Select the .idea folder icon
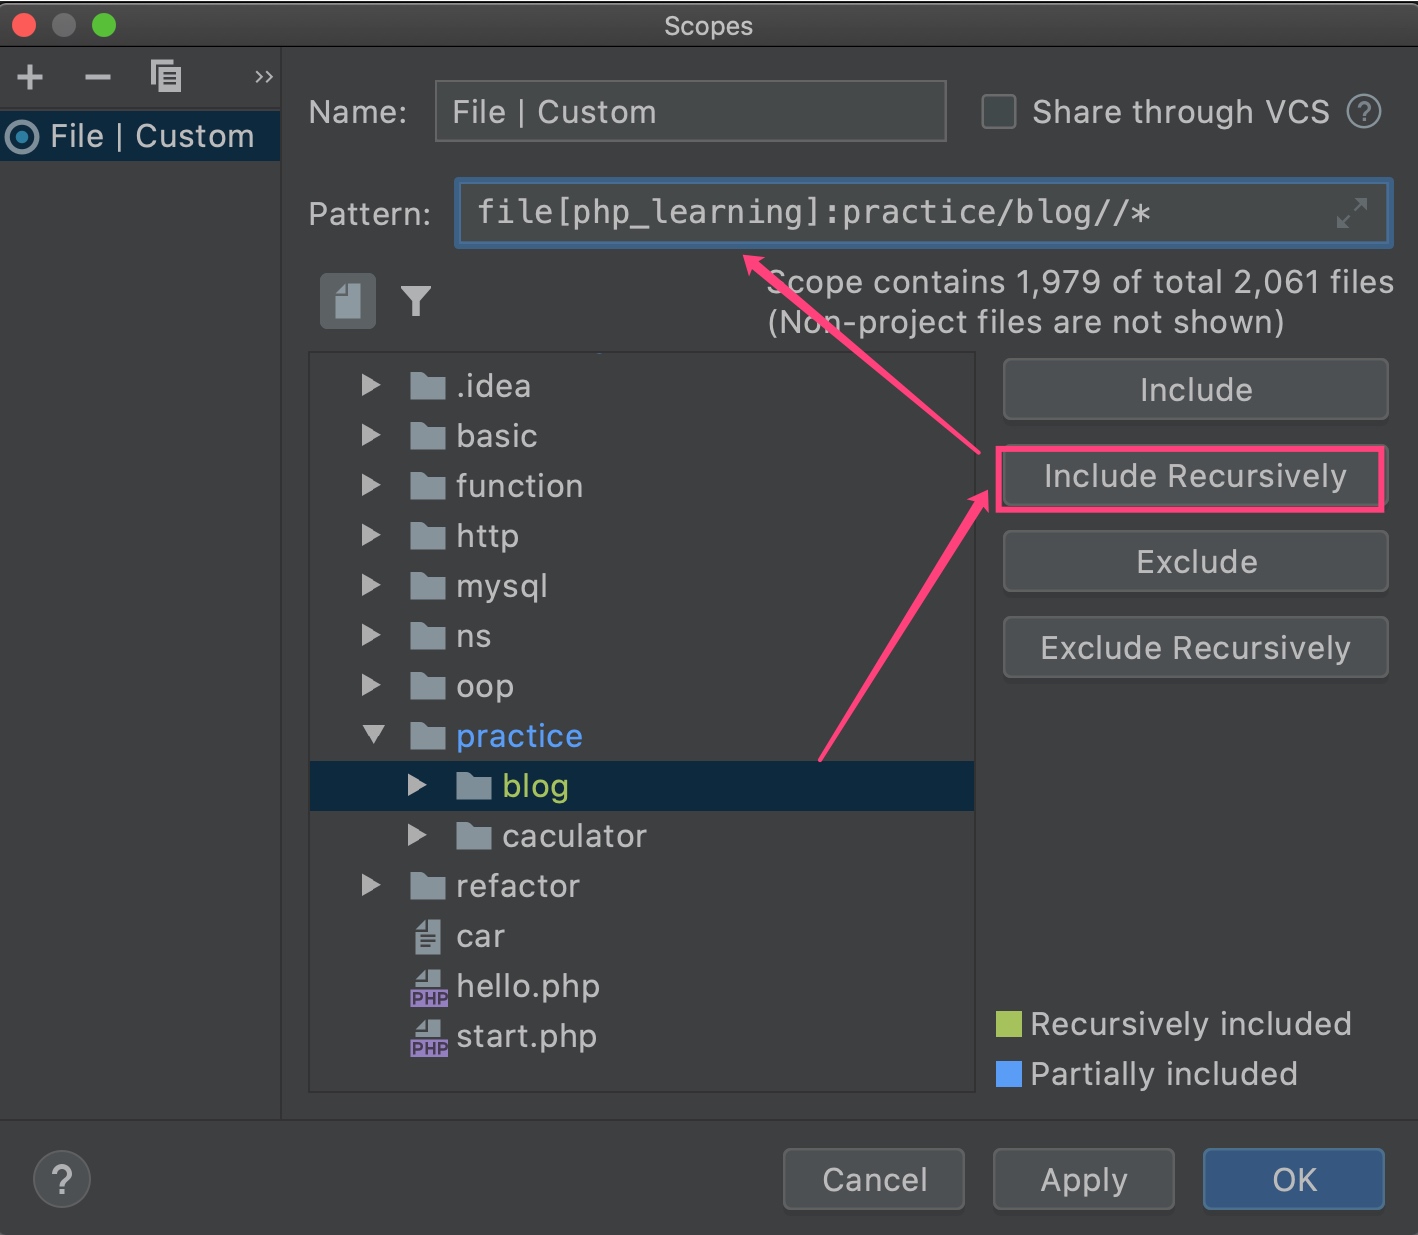 pos(428,386)
